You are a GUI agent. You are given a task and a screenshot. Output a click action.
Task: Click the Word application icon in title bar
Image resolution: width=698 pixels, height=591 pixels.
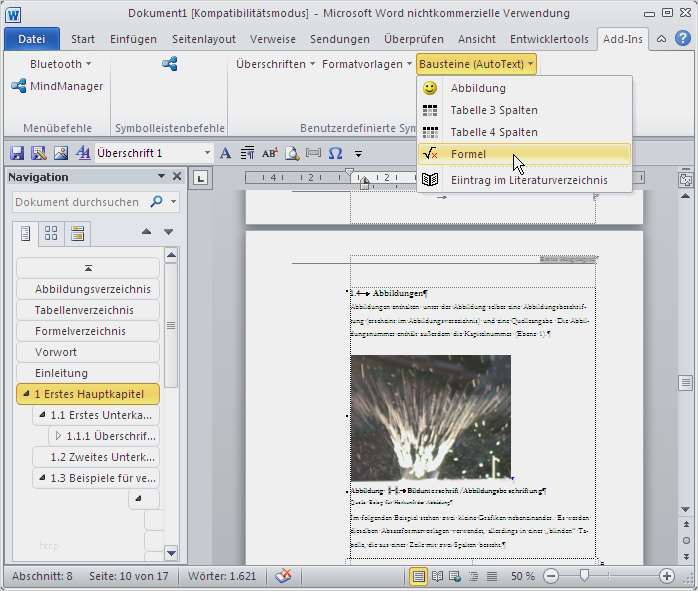[x=13, y=15]
